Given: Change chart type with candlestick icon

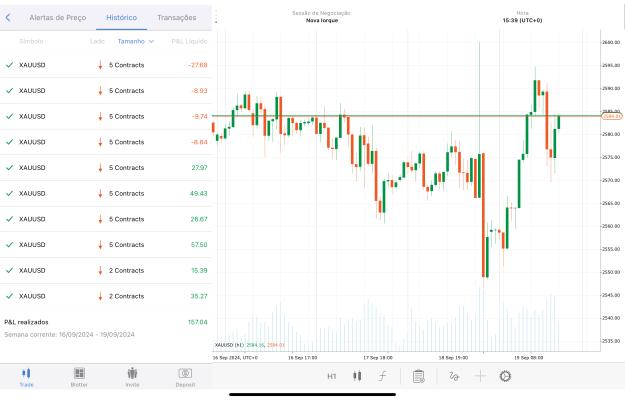Looking at the screenshot, I should [357, 376].
